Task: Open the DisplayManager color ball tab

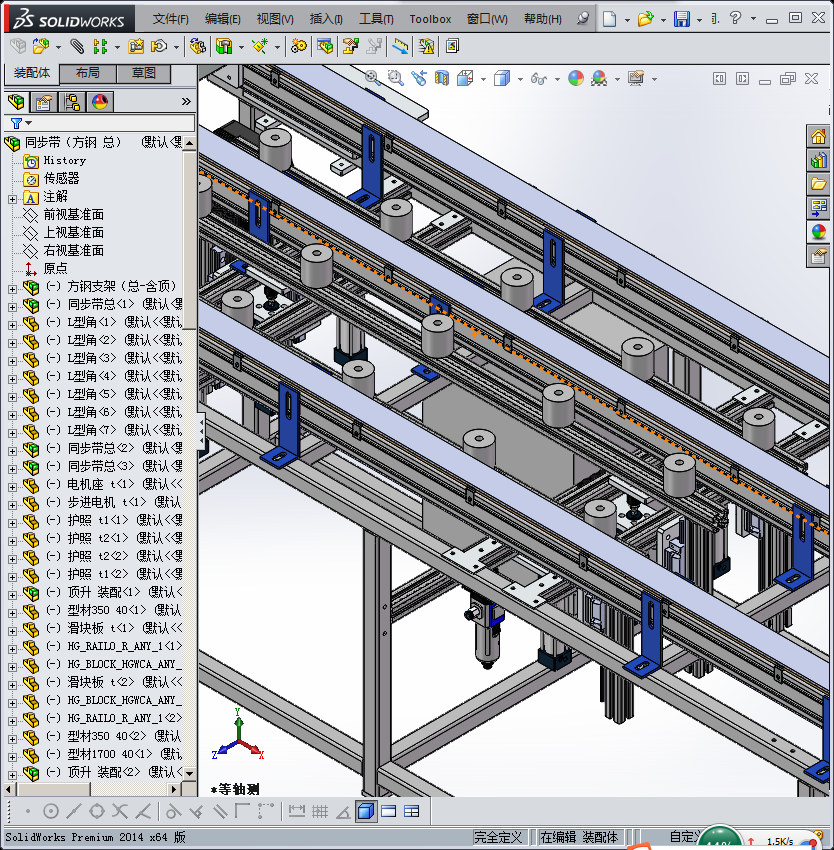Action: click(99, 101)
